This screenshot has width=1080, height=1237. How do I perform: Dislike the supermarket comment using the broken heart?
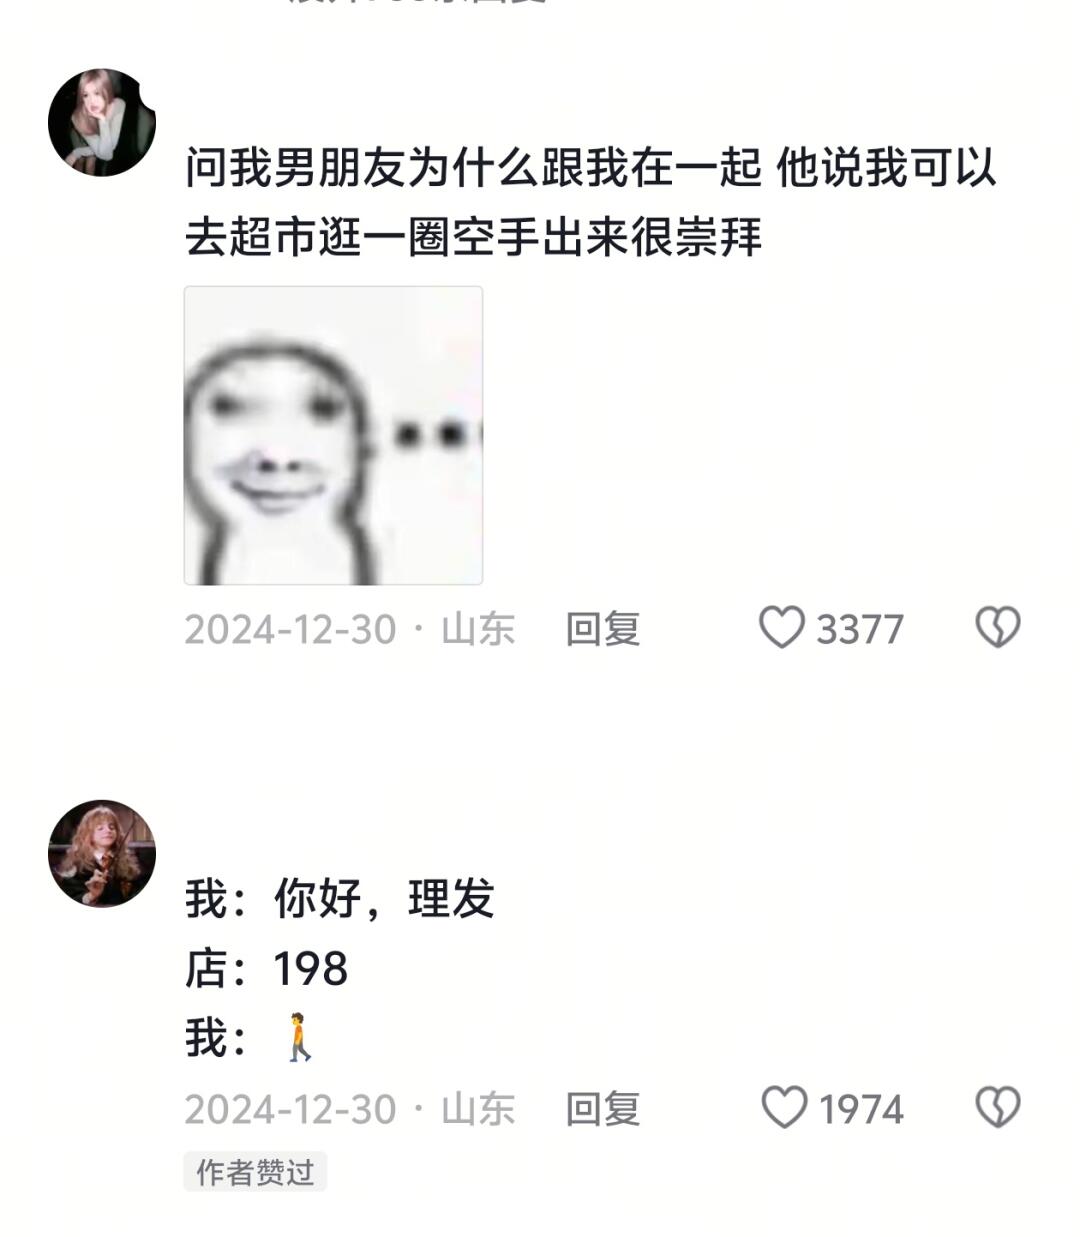pyautogui.click(x=998, y=628)
